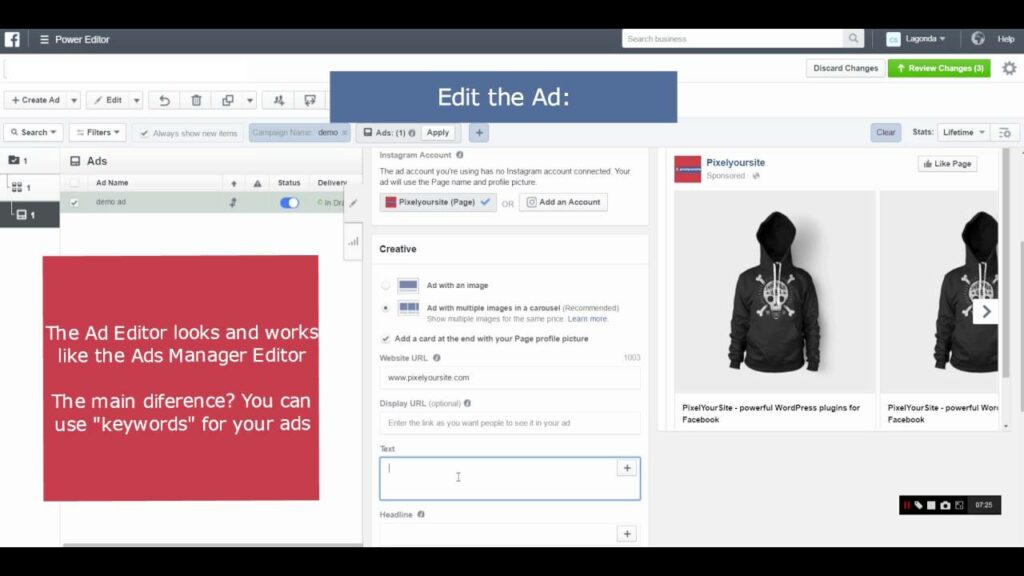
Task: Click the Instagram Account info icon
Action: tap(460, 155)
